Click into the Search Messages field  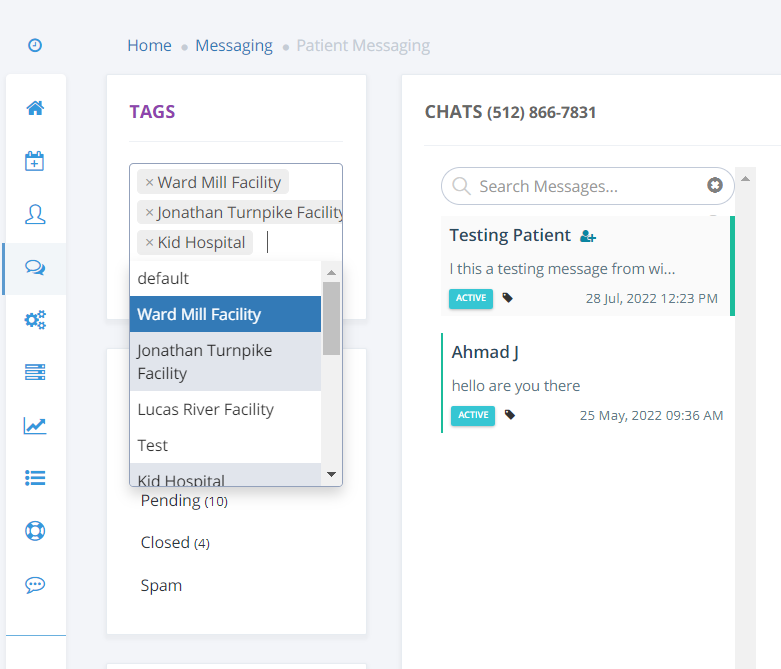(588, 186)
